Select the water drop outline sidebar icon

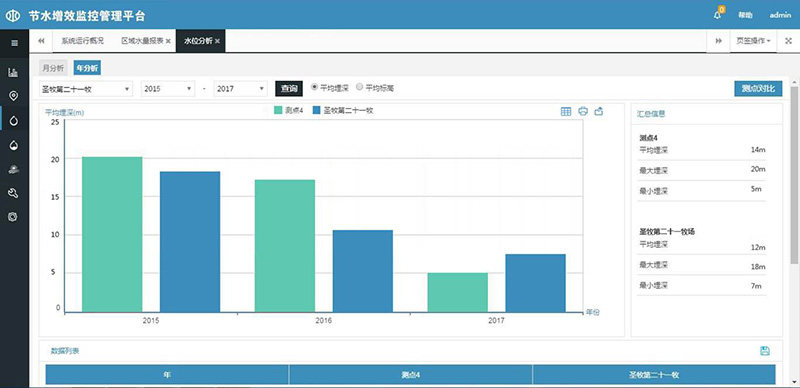pos(14,120)
